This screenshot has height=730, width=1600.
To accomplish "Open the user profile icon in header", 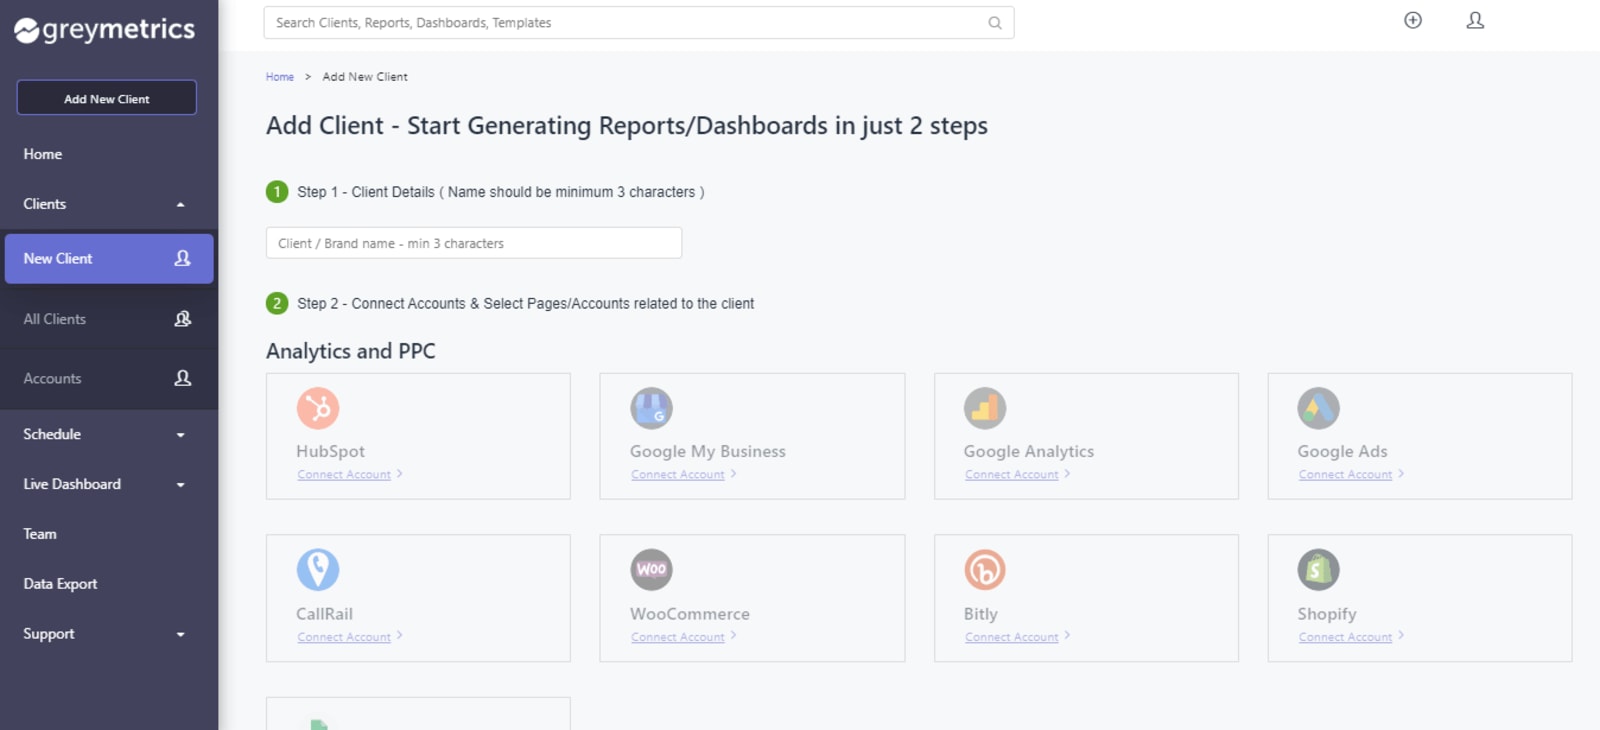I will 1475,20.
